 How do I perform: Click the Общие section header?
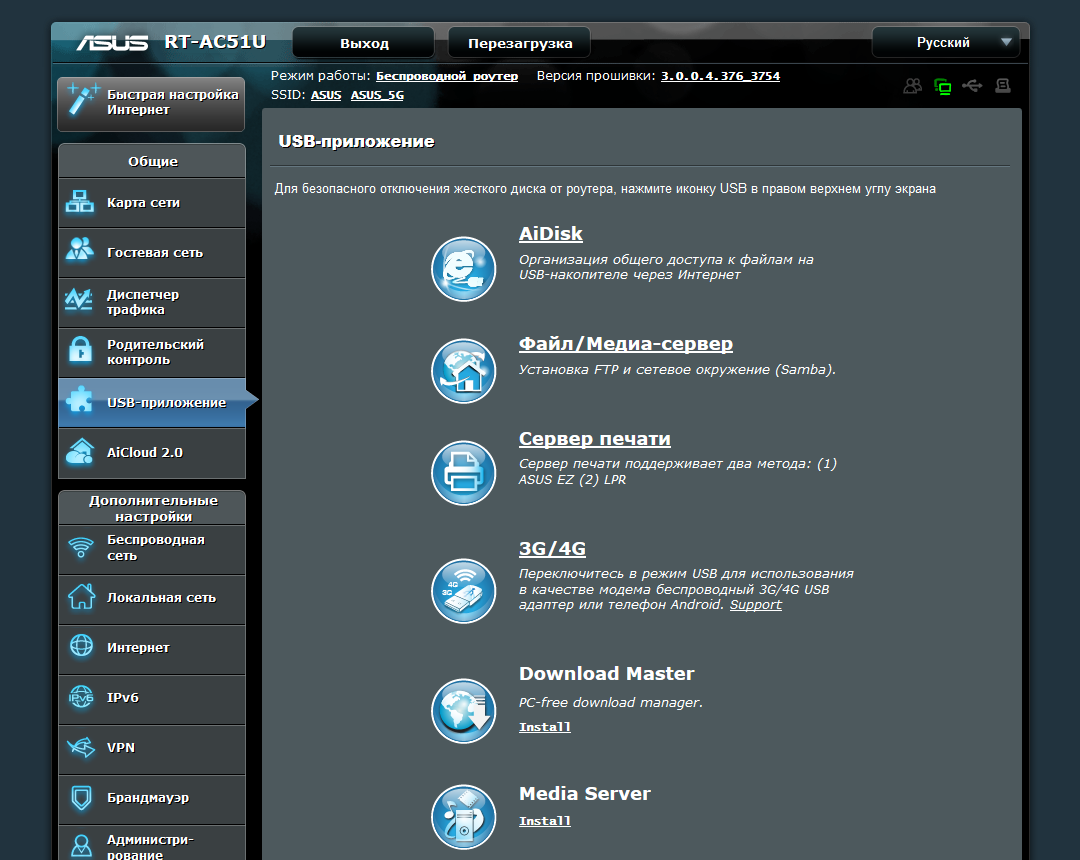152,161
